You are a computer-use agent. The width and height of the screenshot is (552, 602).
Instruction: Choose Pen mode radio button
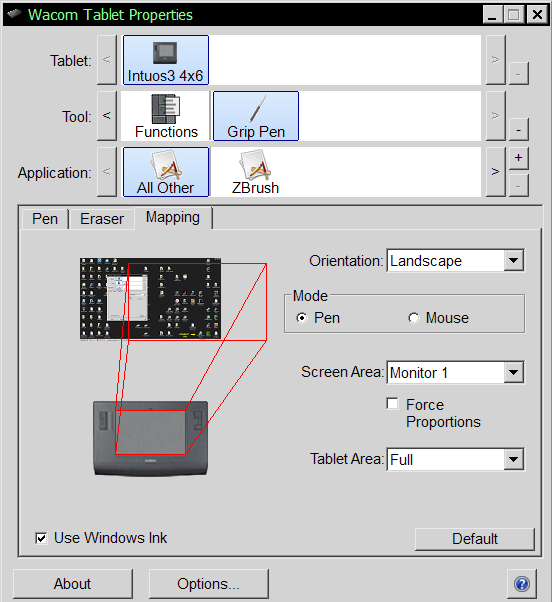(x=302, y=318)
